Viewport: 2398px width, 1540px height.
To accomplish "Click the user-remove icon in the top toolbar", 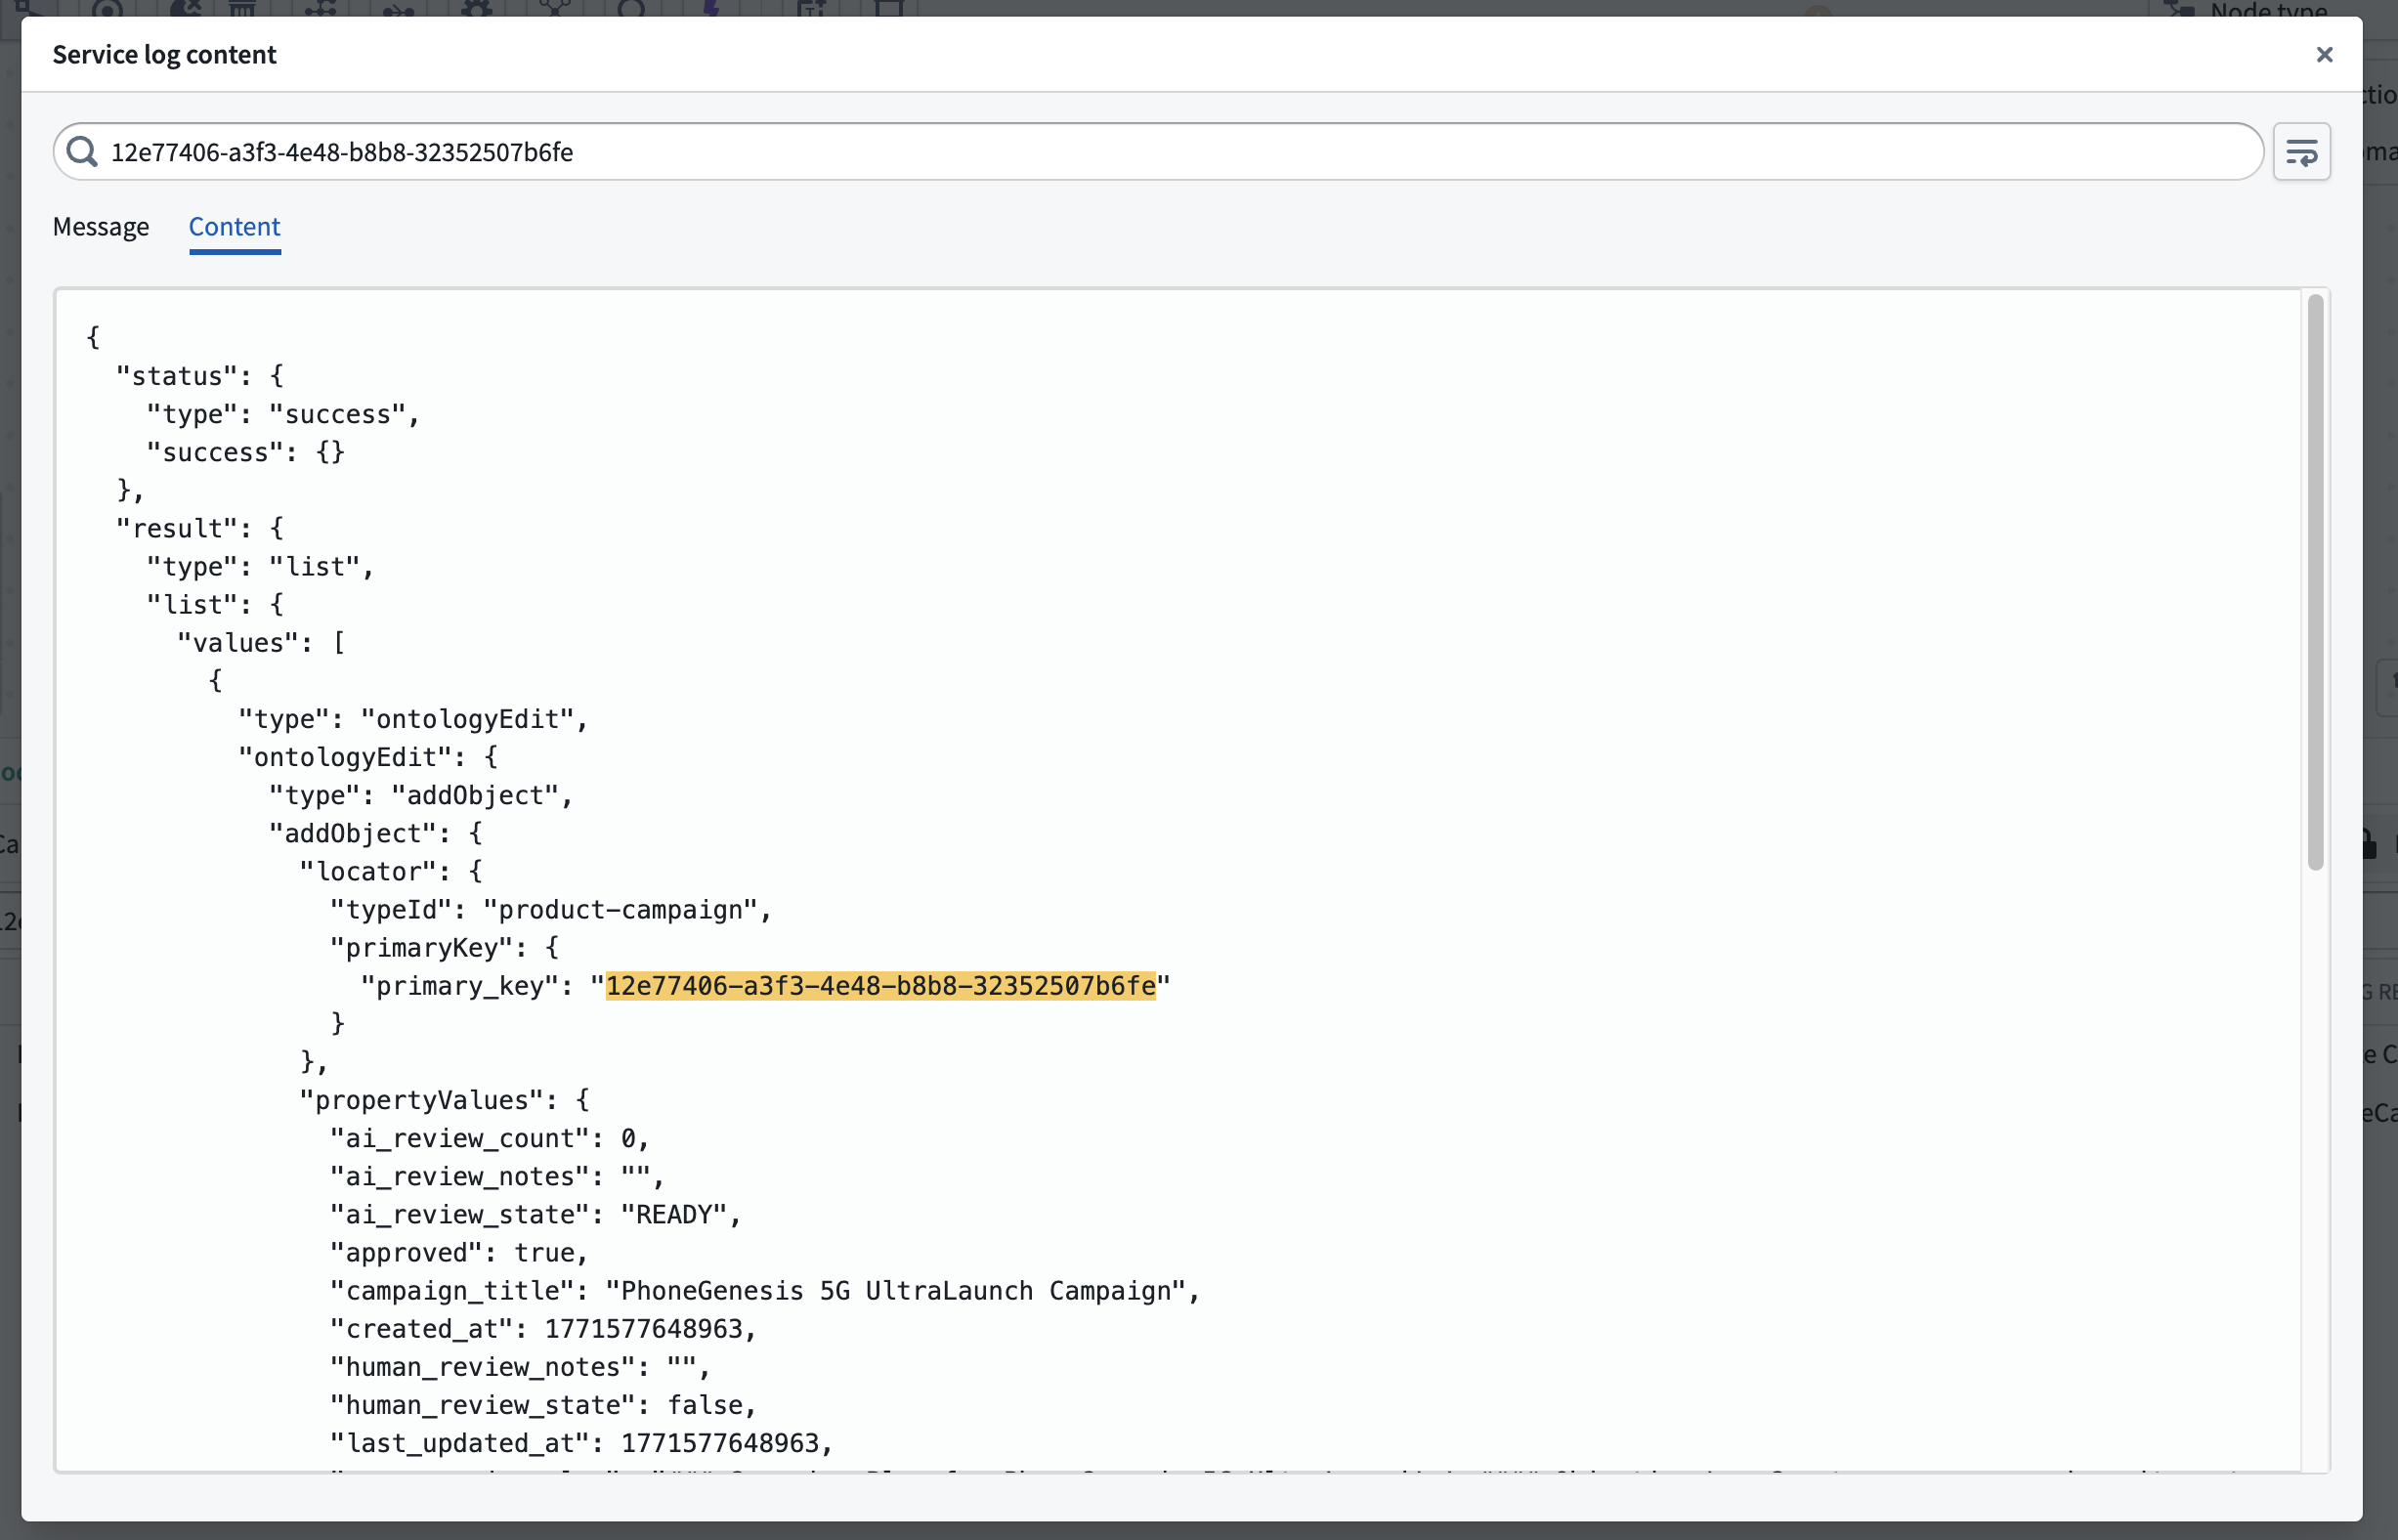I will click(185, 8).
